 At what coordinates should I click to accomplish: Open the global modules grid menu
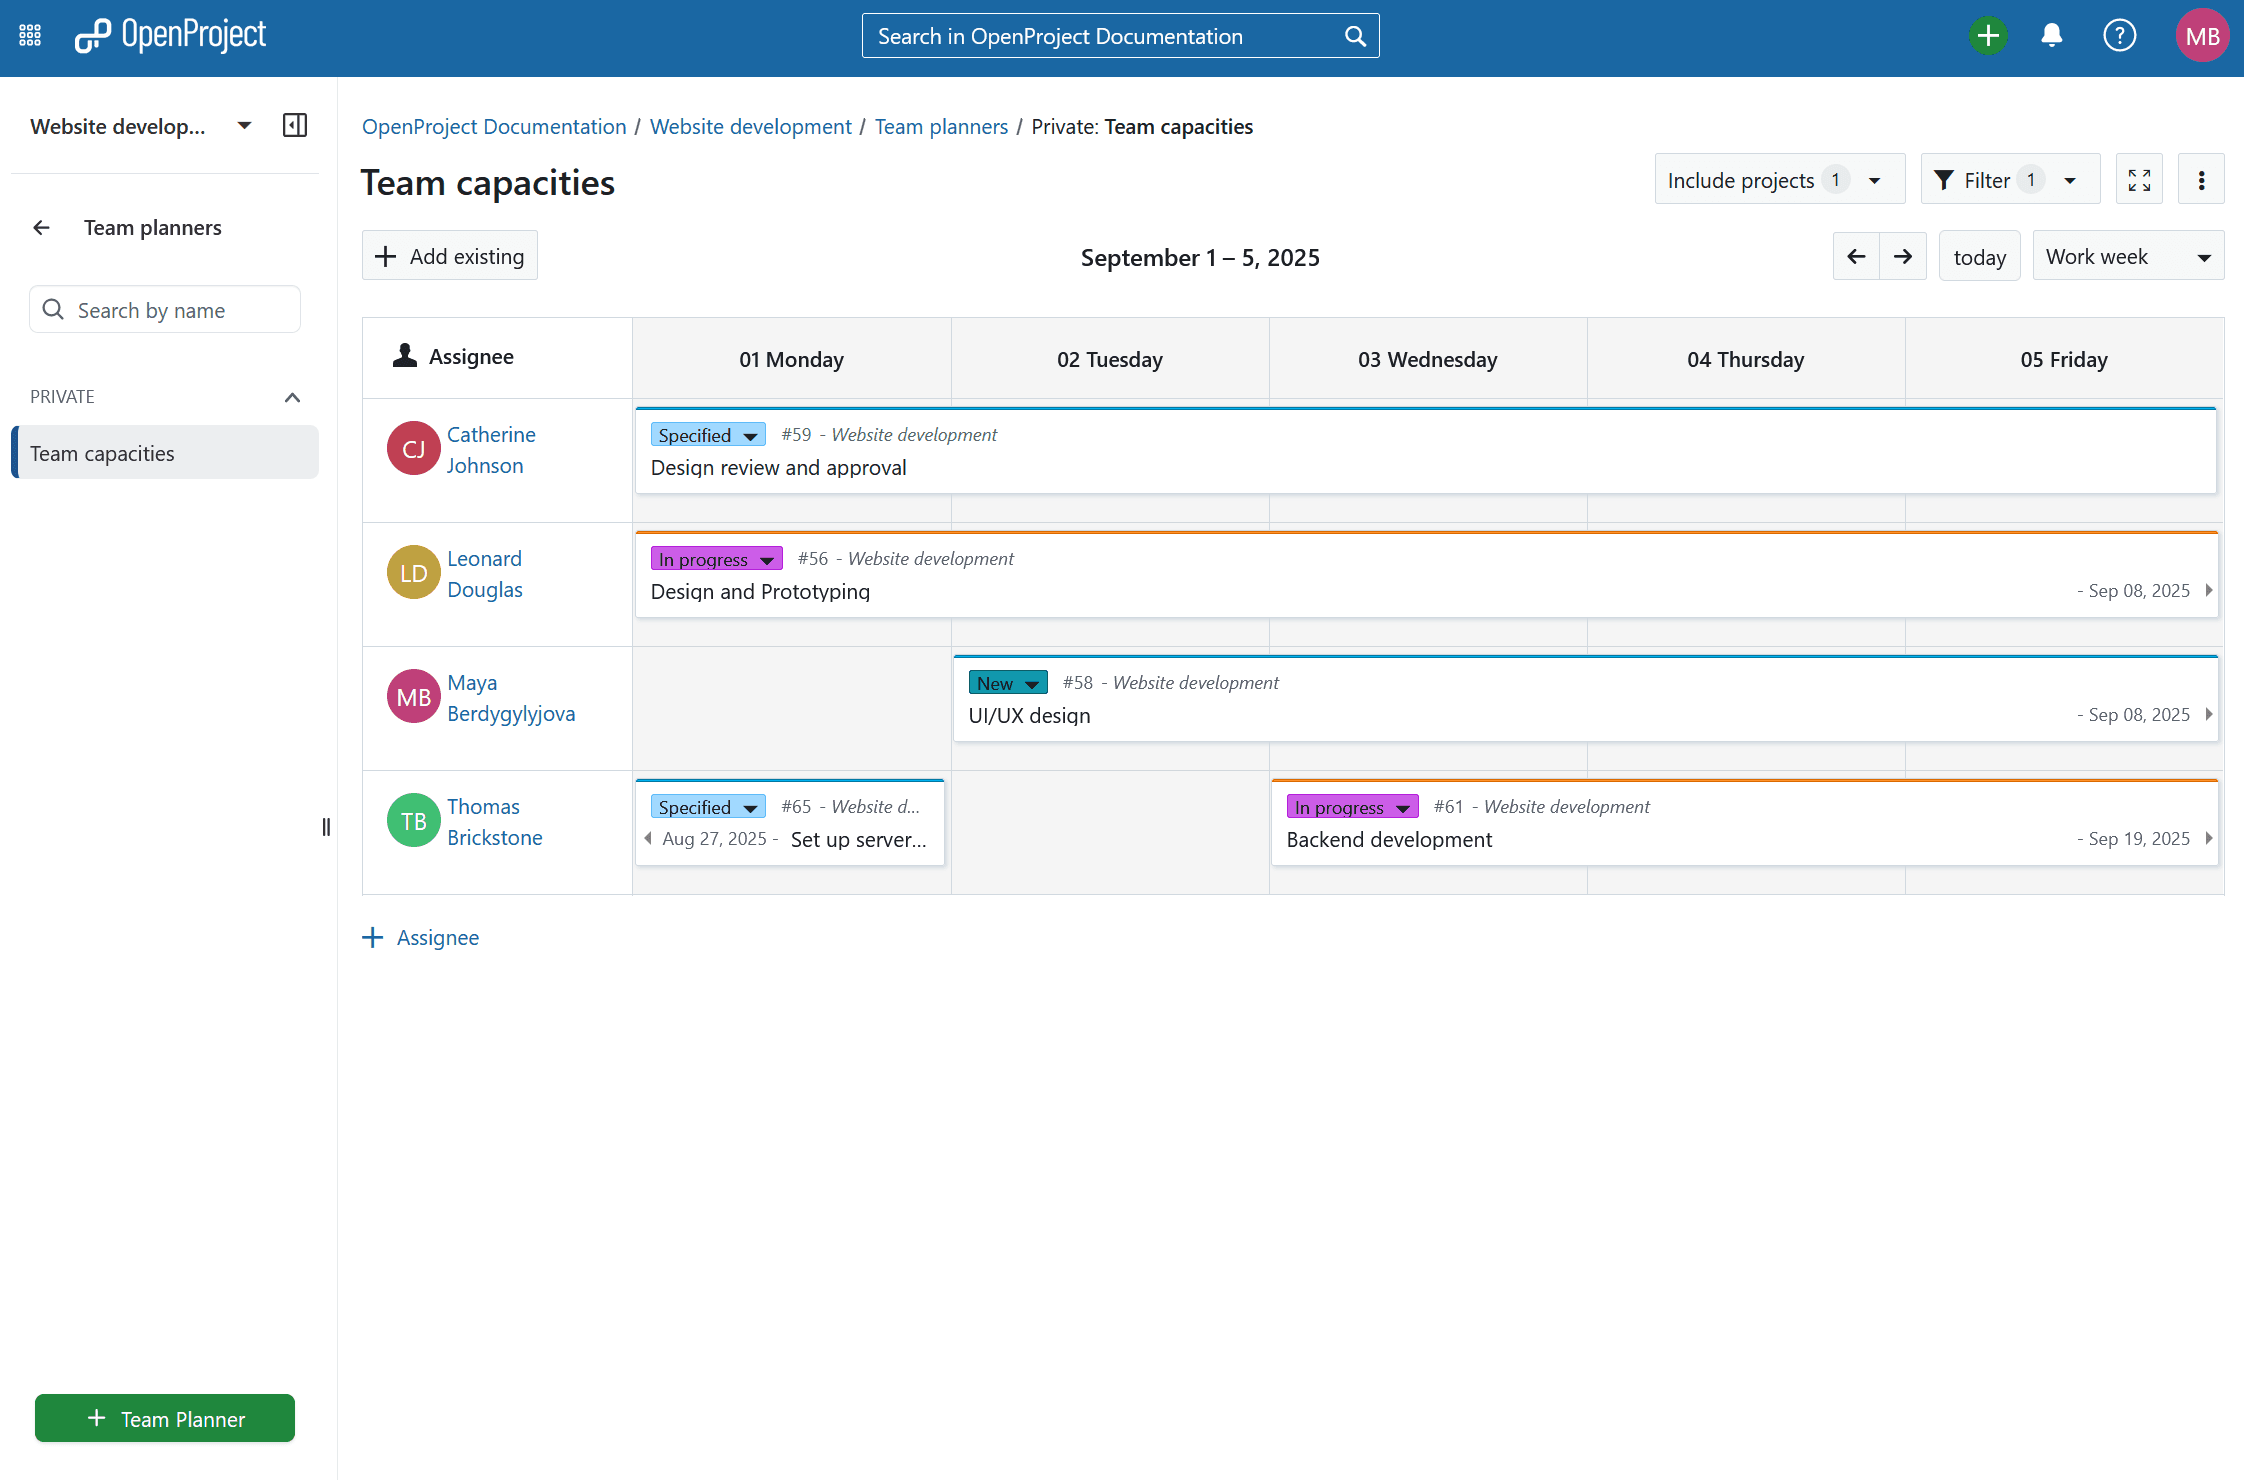30,36
